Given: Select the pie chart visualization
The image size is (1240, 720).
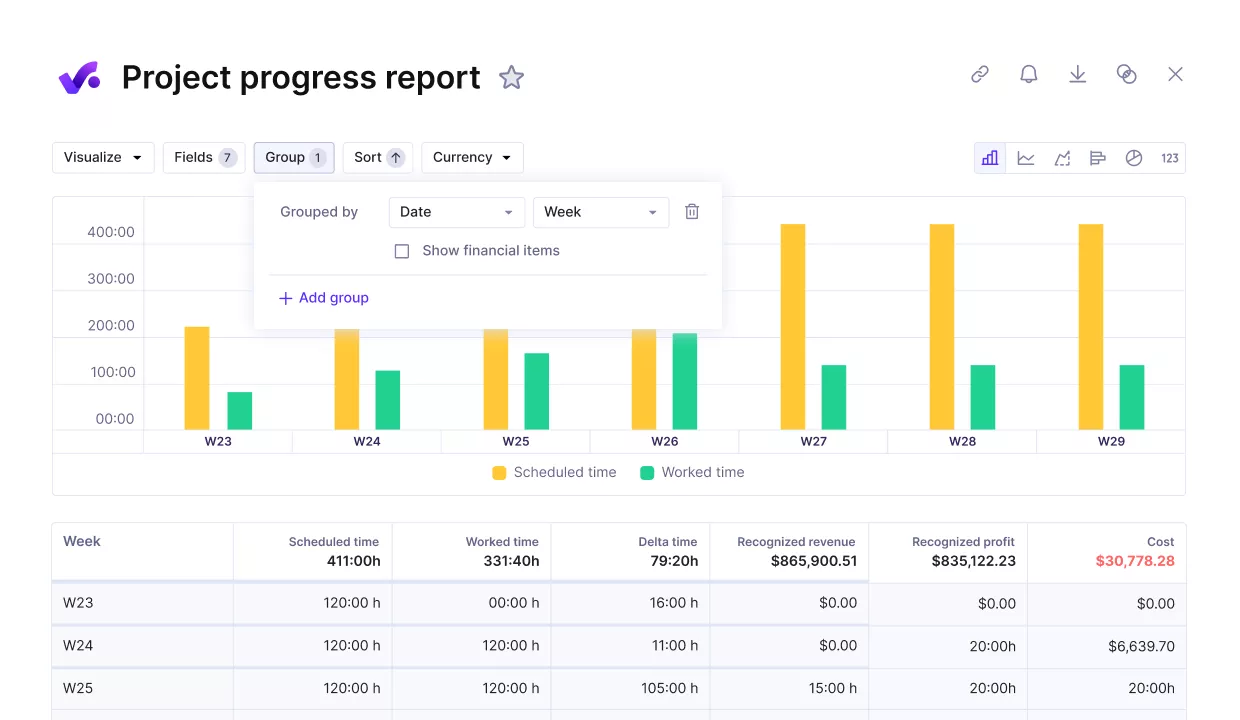Looking at the screenshot, I should pos(1134,157).
